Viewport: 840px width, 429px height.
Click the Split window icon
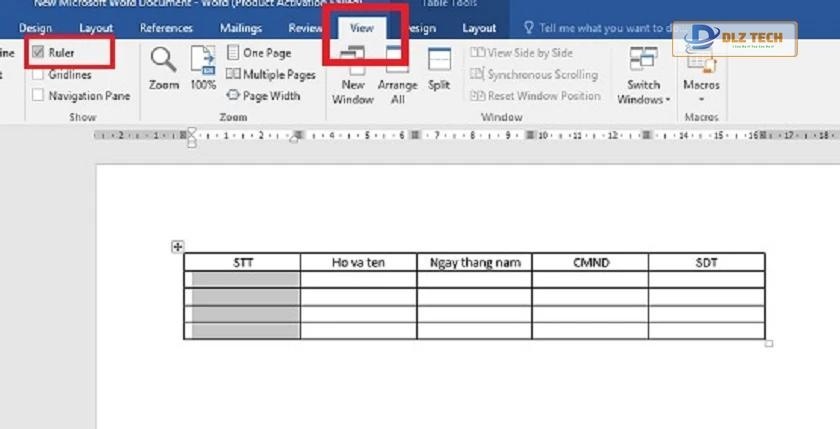tap(439, 68)
